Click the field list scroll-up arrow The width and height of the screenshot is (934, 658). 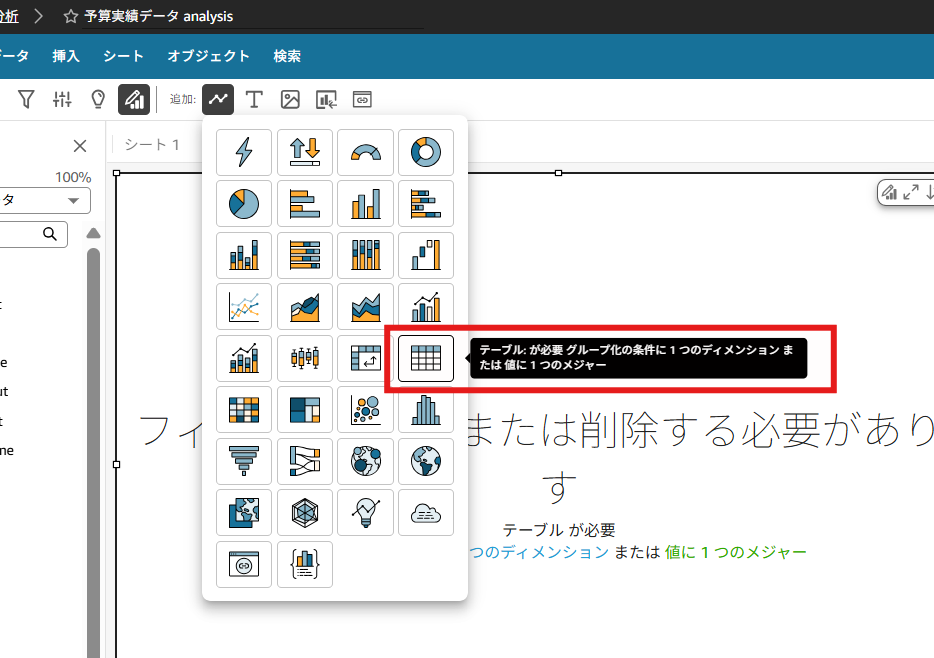pyautogui.click(x=93, y=233)
